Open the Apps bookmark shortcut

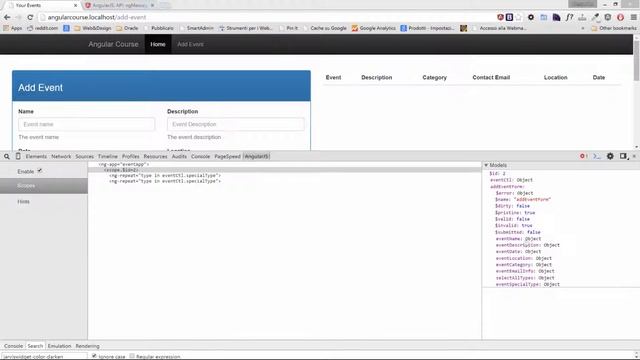click(x=13, y=28)
